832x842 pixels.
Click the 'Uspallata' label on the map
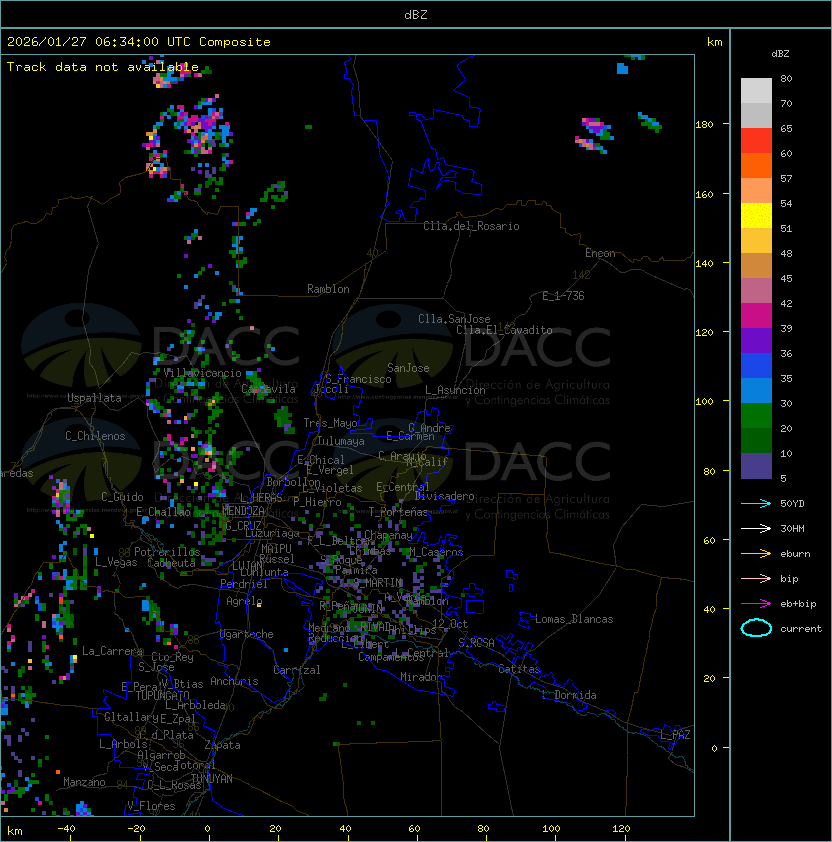pyautogui.click(x=94, y=398)
